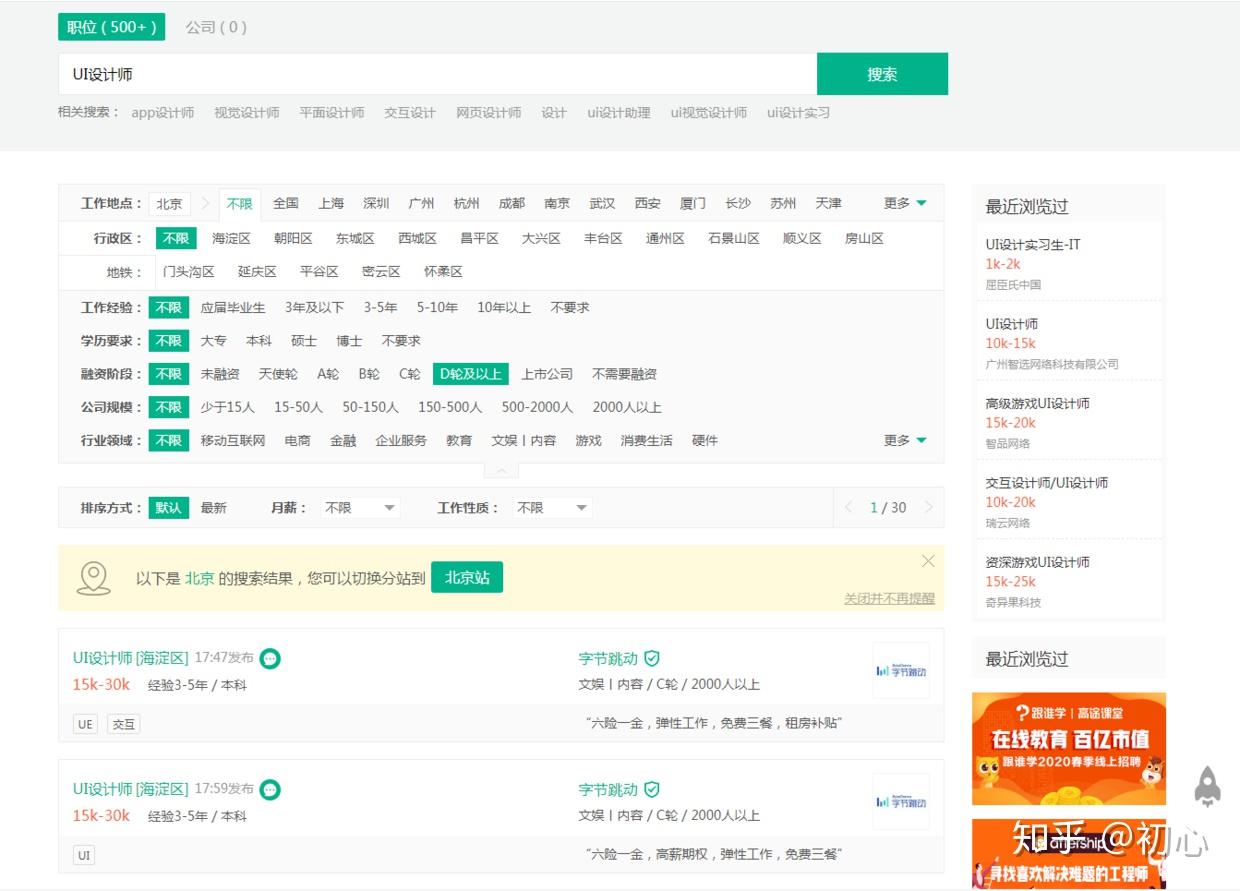
Task: Click the UI tag on the second posting
Action: [x=85, y=855]
